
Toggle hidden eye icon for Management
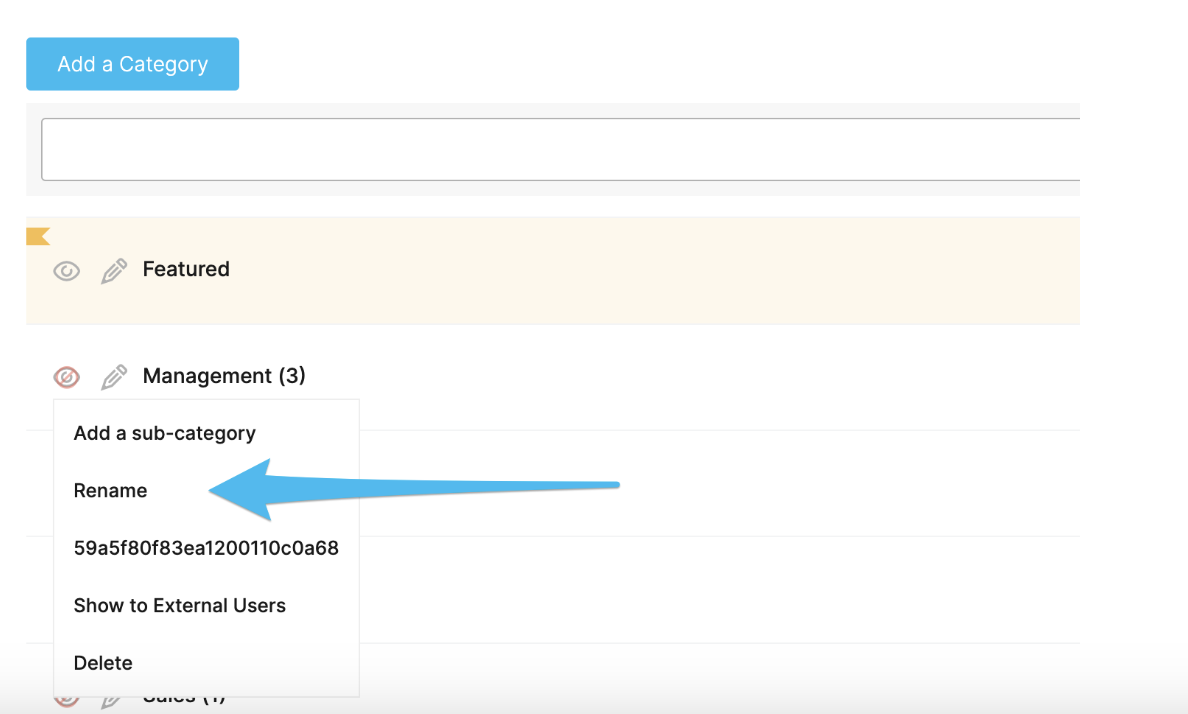click(x=67, y=377)
